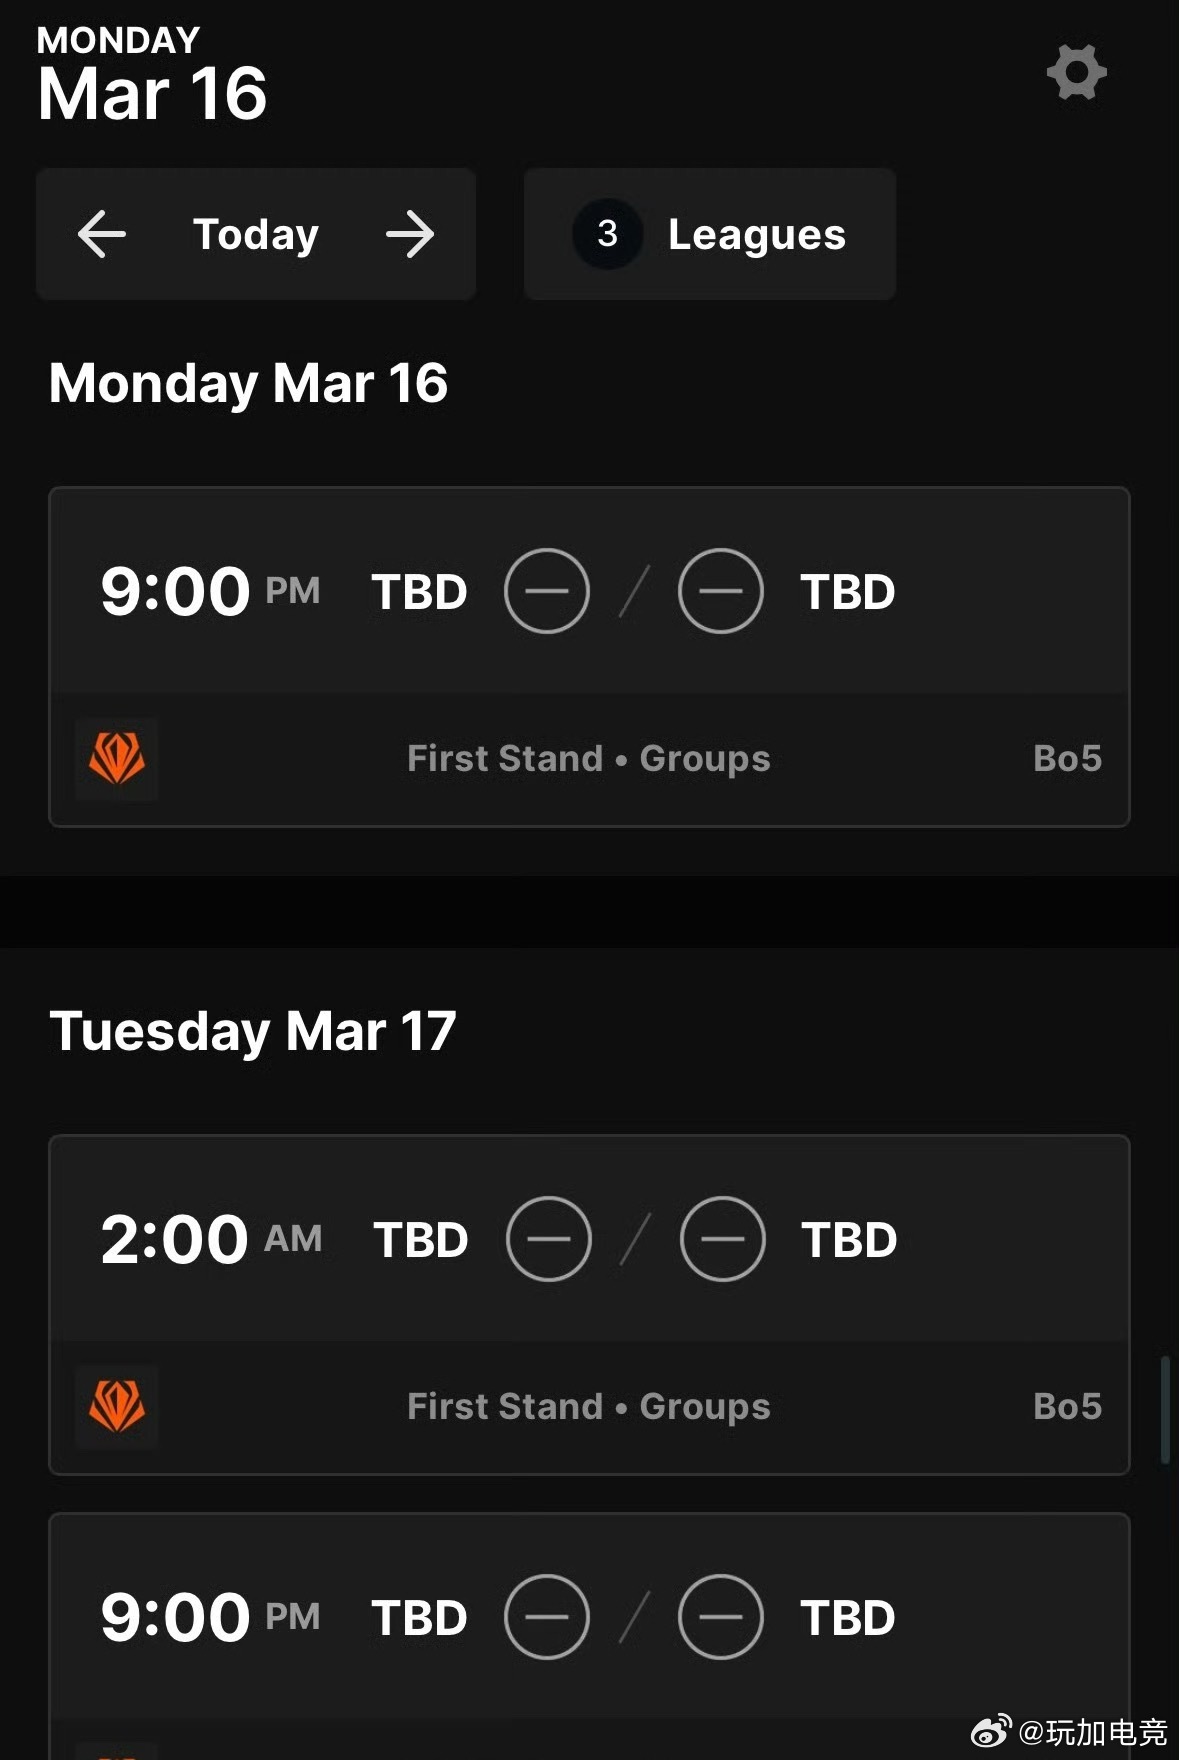Tap the Monday Mar 16 date header
Viewport: 1179px width, 1760px height.
(248, 384)
